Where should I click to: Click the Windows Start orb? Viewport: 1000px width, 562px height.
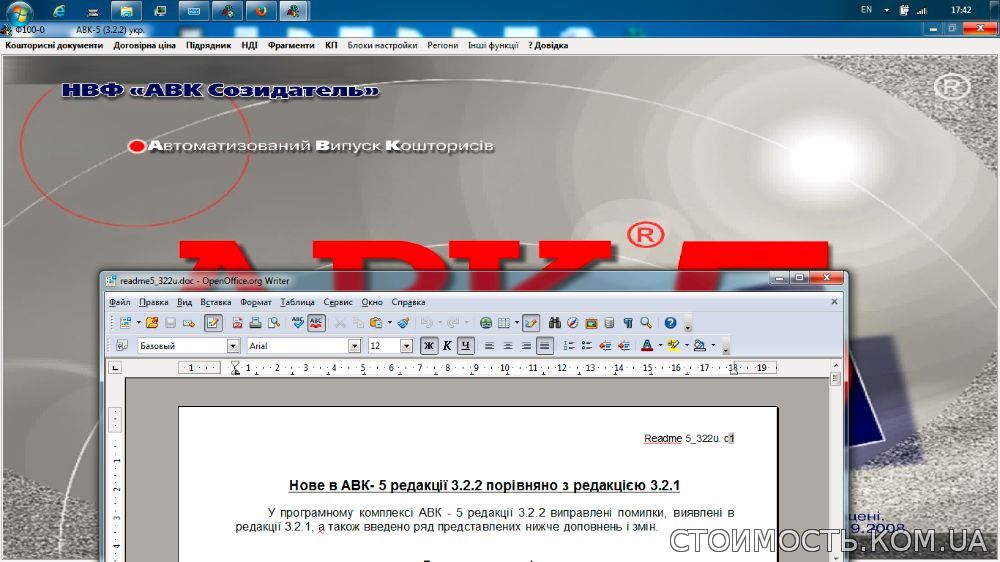tap(18, 11)
